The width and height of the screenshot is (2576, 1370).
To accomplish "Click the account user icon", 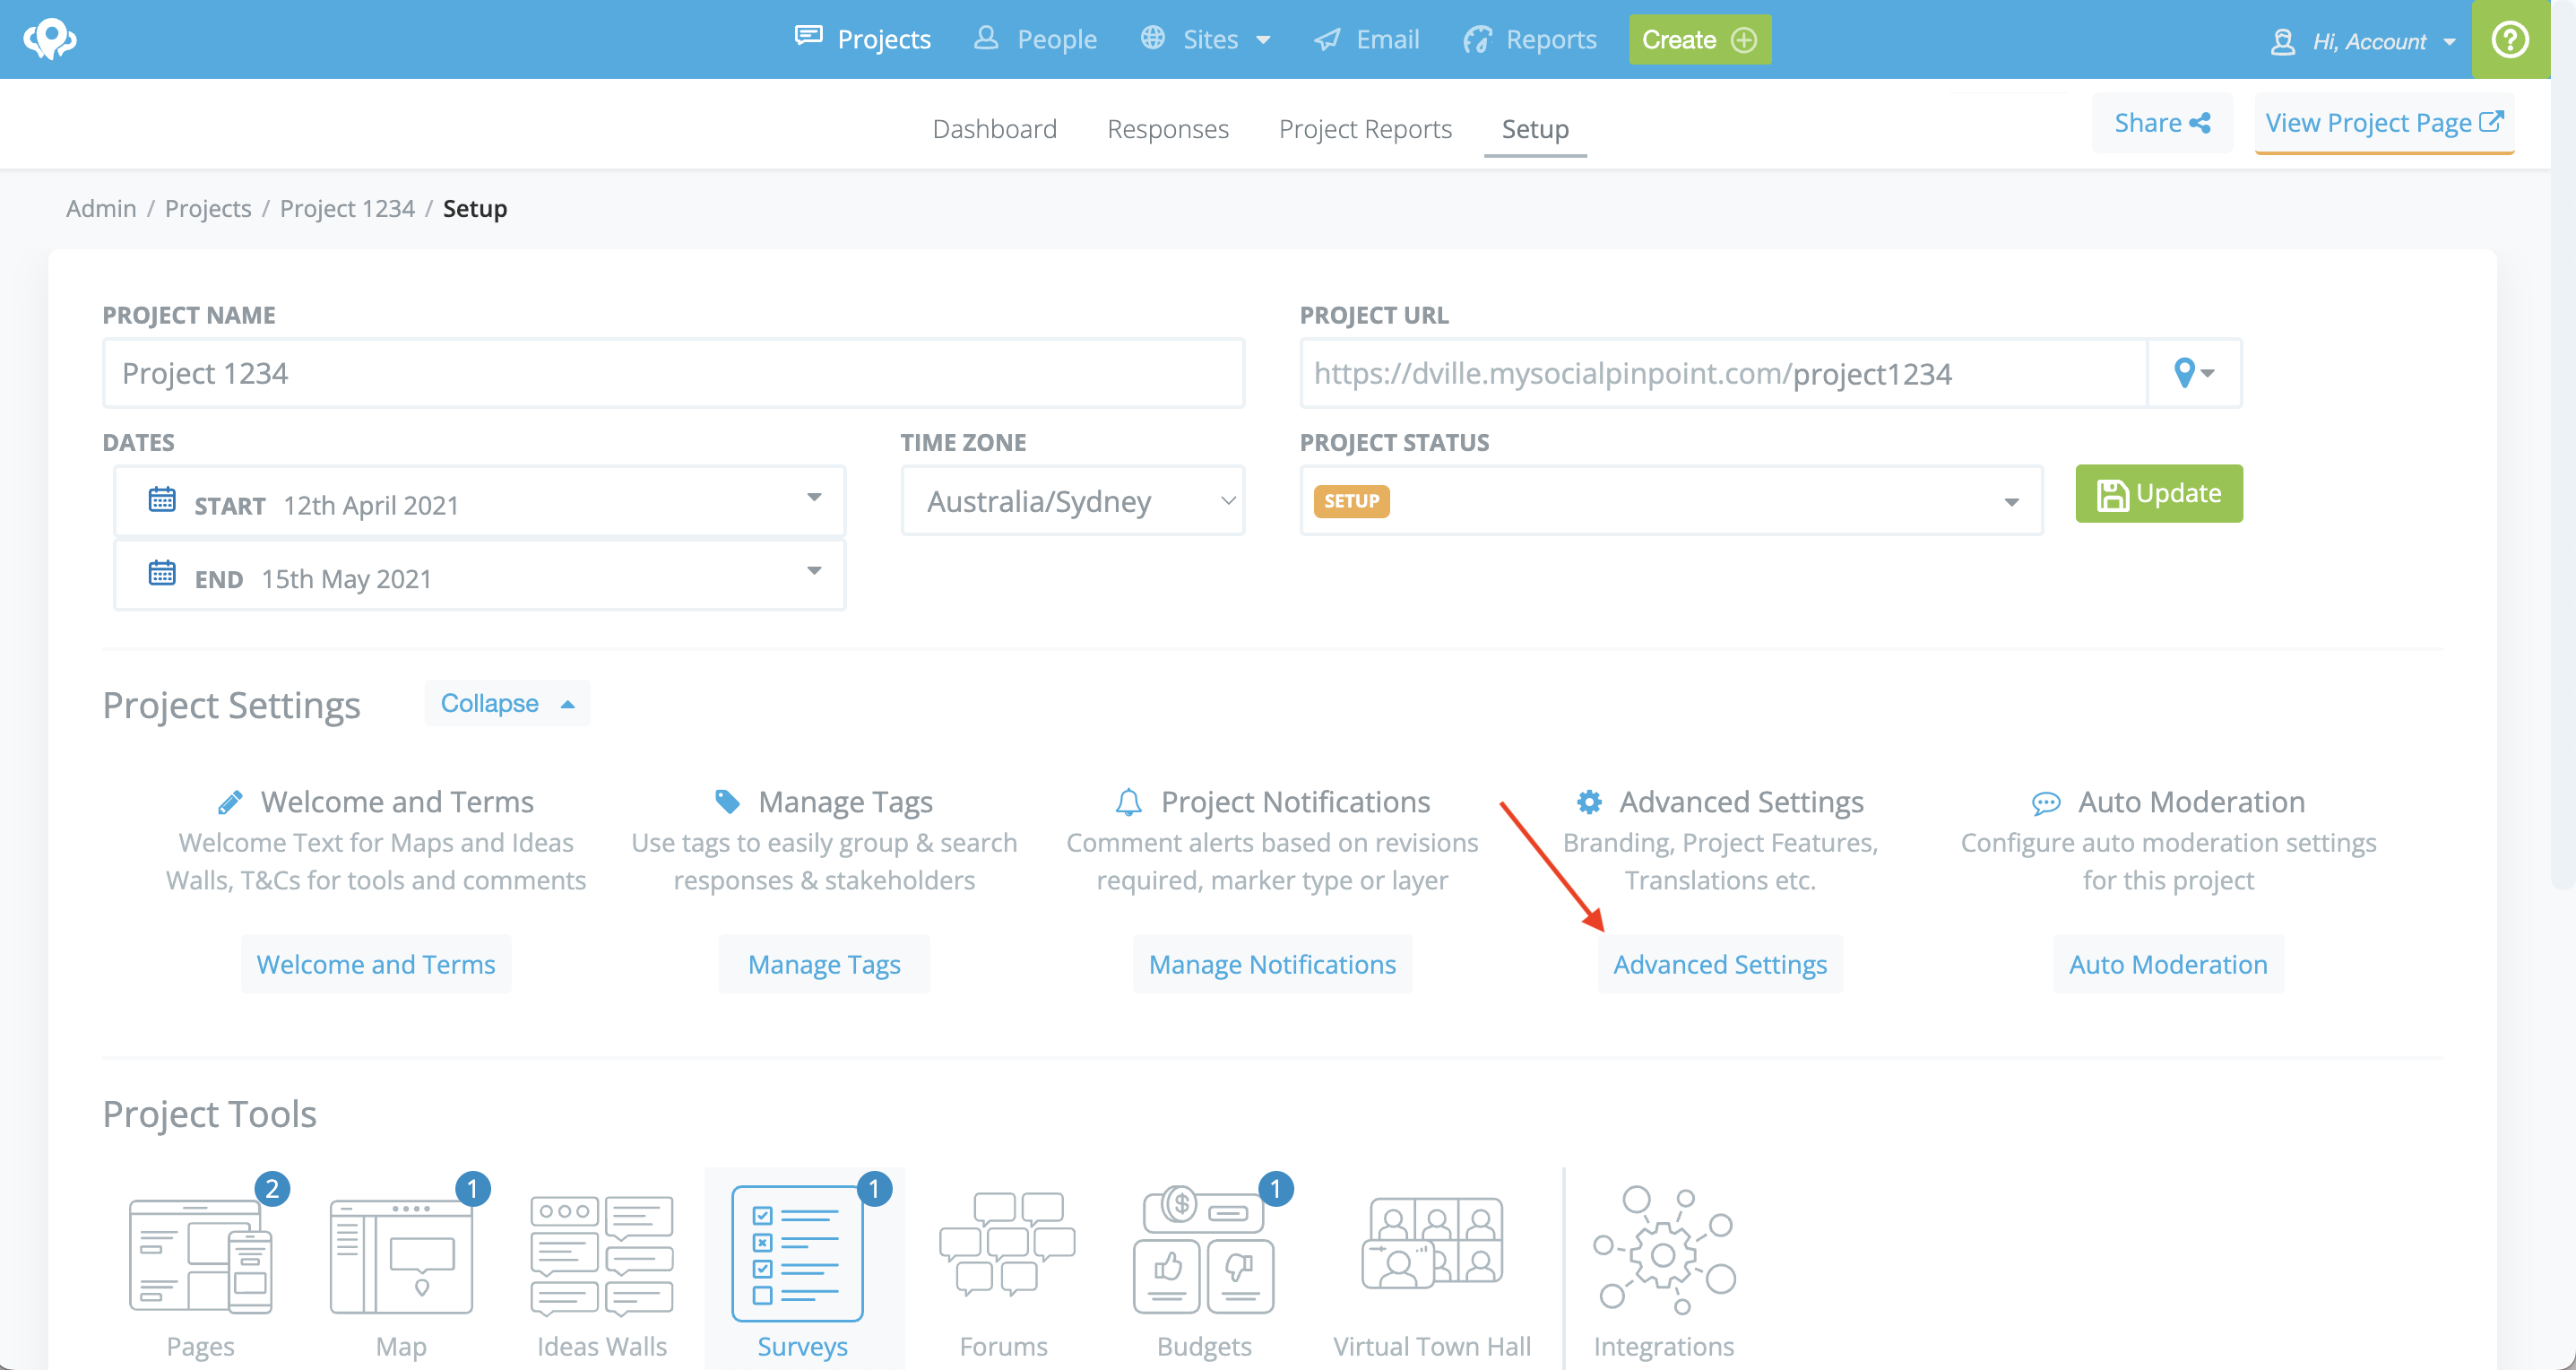I will click(2283, 42).
